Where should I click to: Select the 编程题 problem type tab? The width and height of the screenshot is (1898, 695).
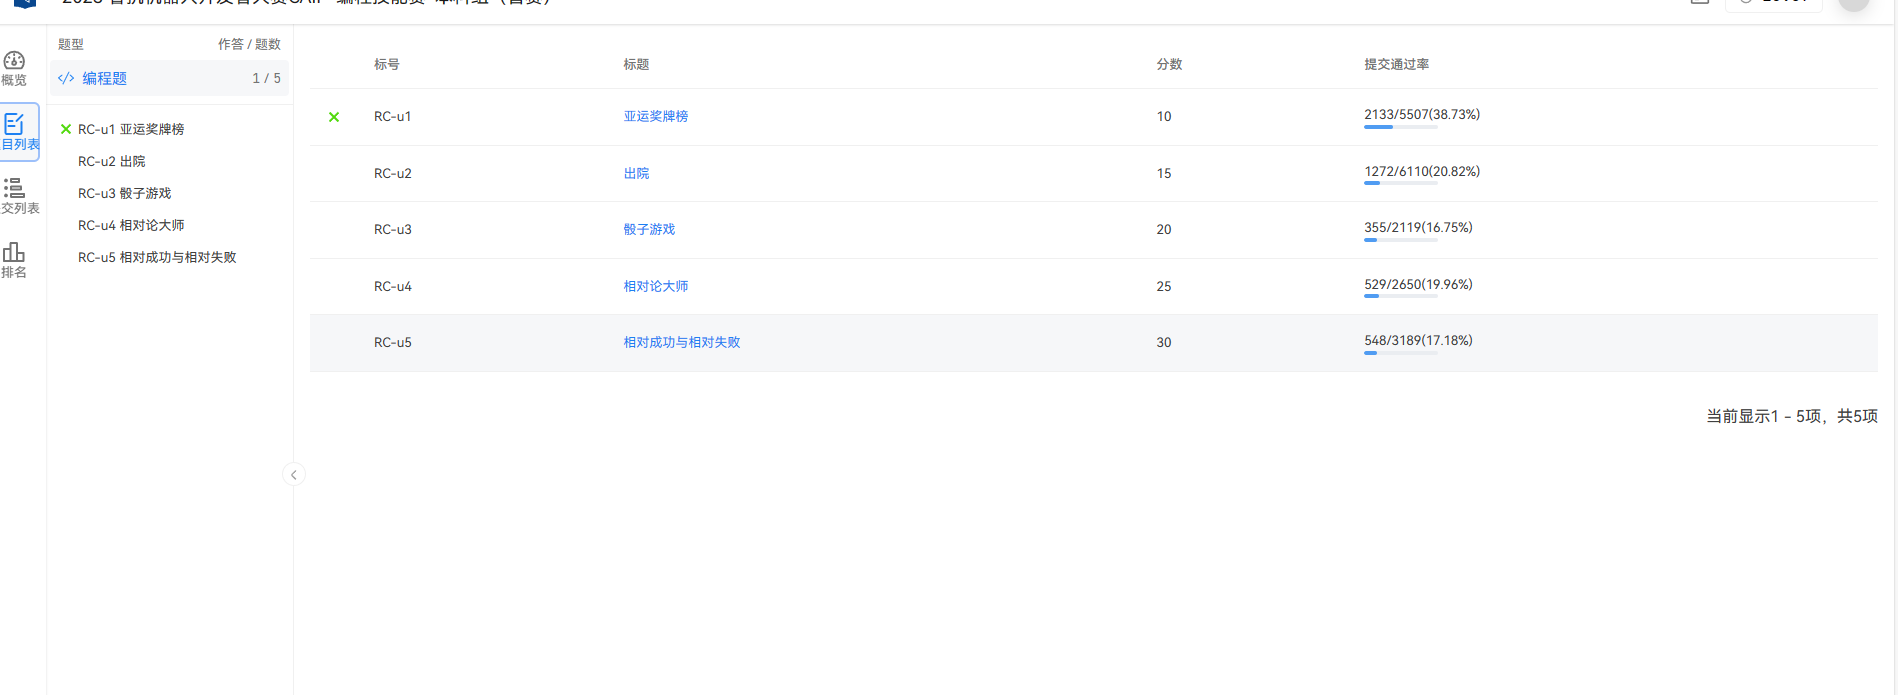click(104, 78)
